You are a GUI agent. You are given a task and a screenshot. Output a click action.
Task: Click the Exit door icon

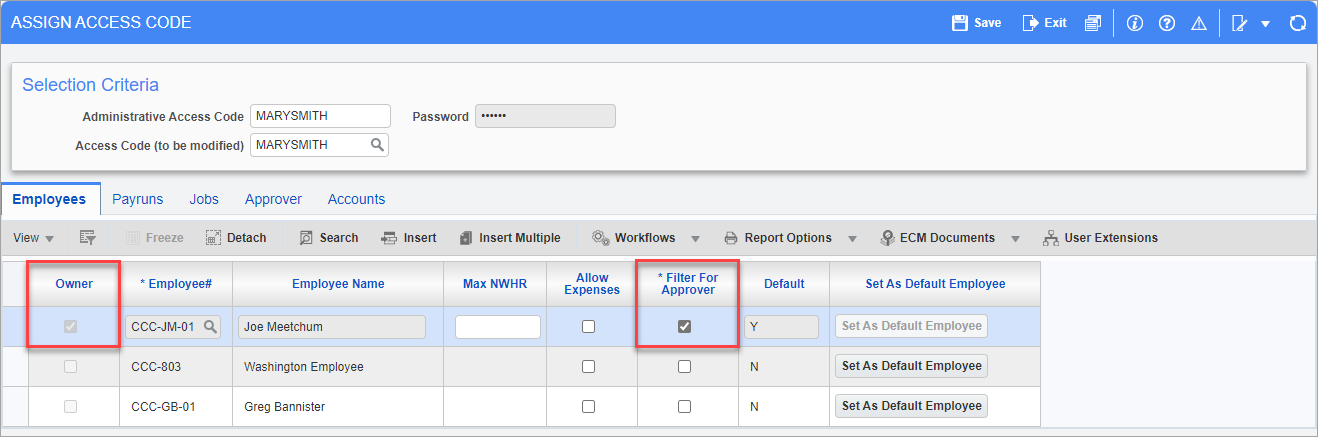pos(1030,22)
